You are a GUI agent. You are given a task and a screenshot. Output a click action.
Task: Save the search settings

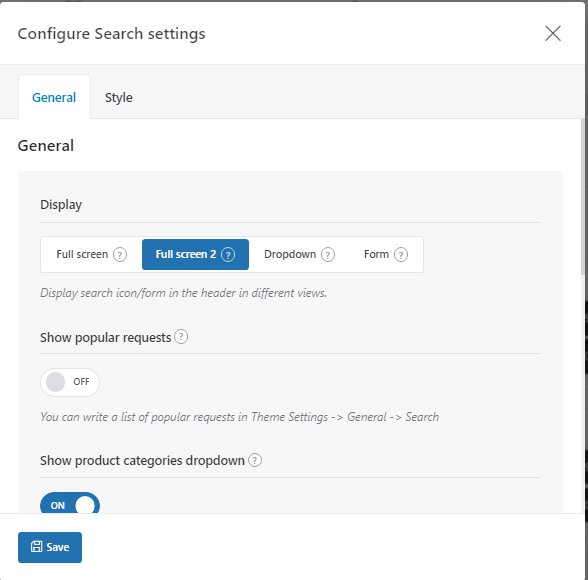click(50, 547)
